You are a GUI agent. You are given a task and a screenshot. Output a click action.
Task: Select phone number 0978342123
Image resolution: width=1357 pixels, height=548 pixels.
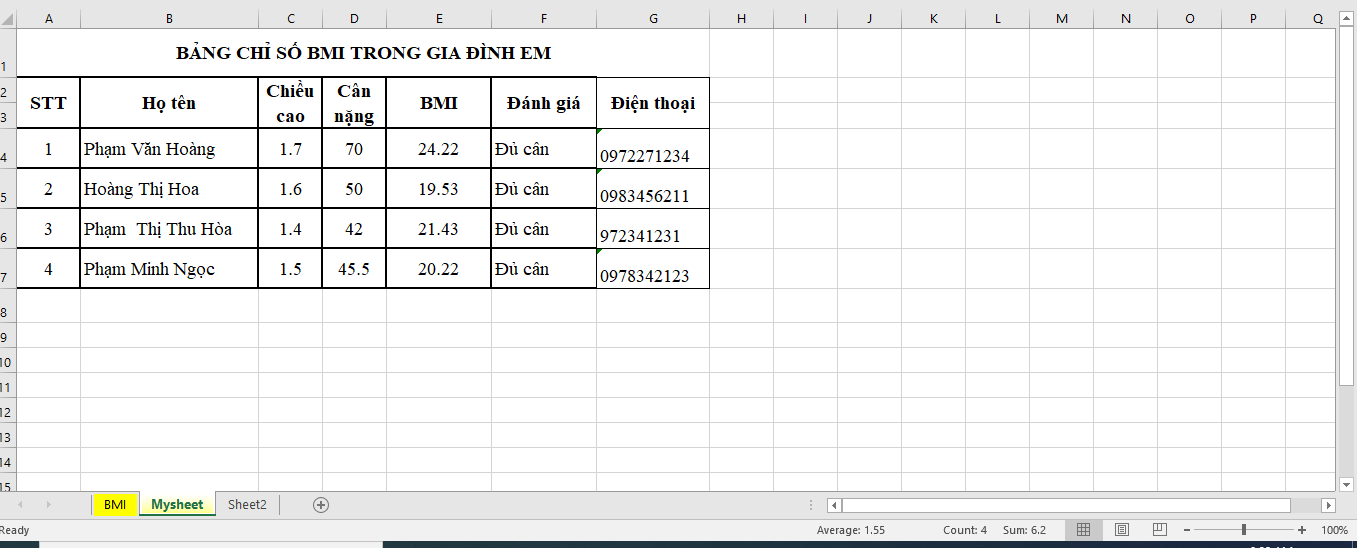[653, 269]
